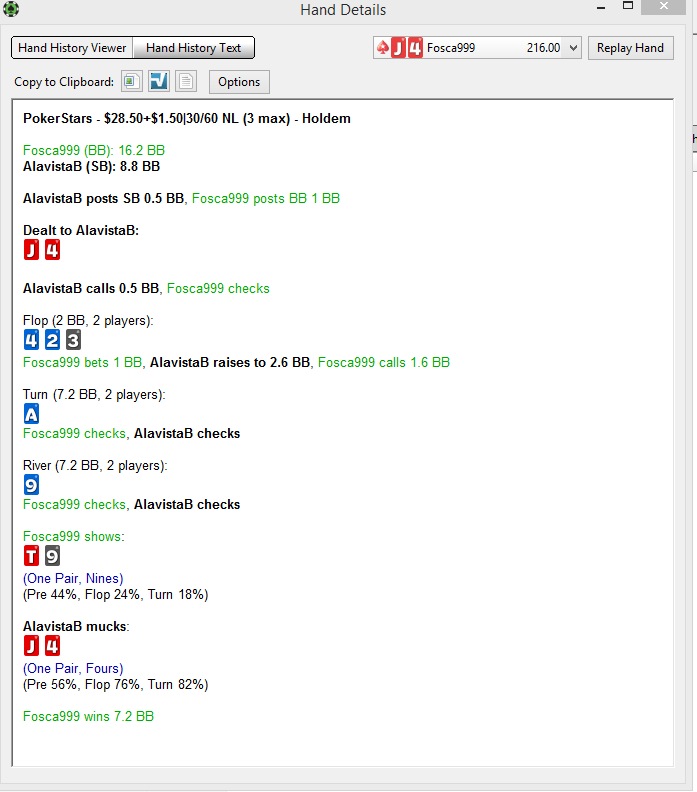Click the Jack card in player dropdown

(399, 48)
